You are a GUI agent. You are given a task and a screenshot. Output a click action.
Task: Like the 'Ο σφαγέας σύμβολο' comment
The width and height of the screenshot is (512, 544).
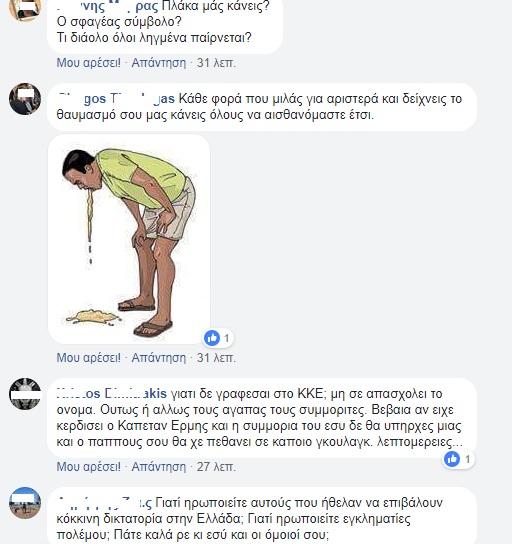(x=88, y=63)
